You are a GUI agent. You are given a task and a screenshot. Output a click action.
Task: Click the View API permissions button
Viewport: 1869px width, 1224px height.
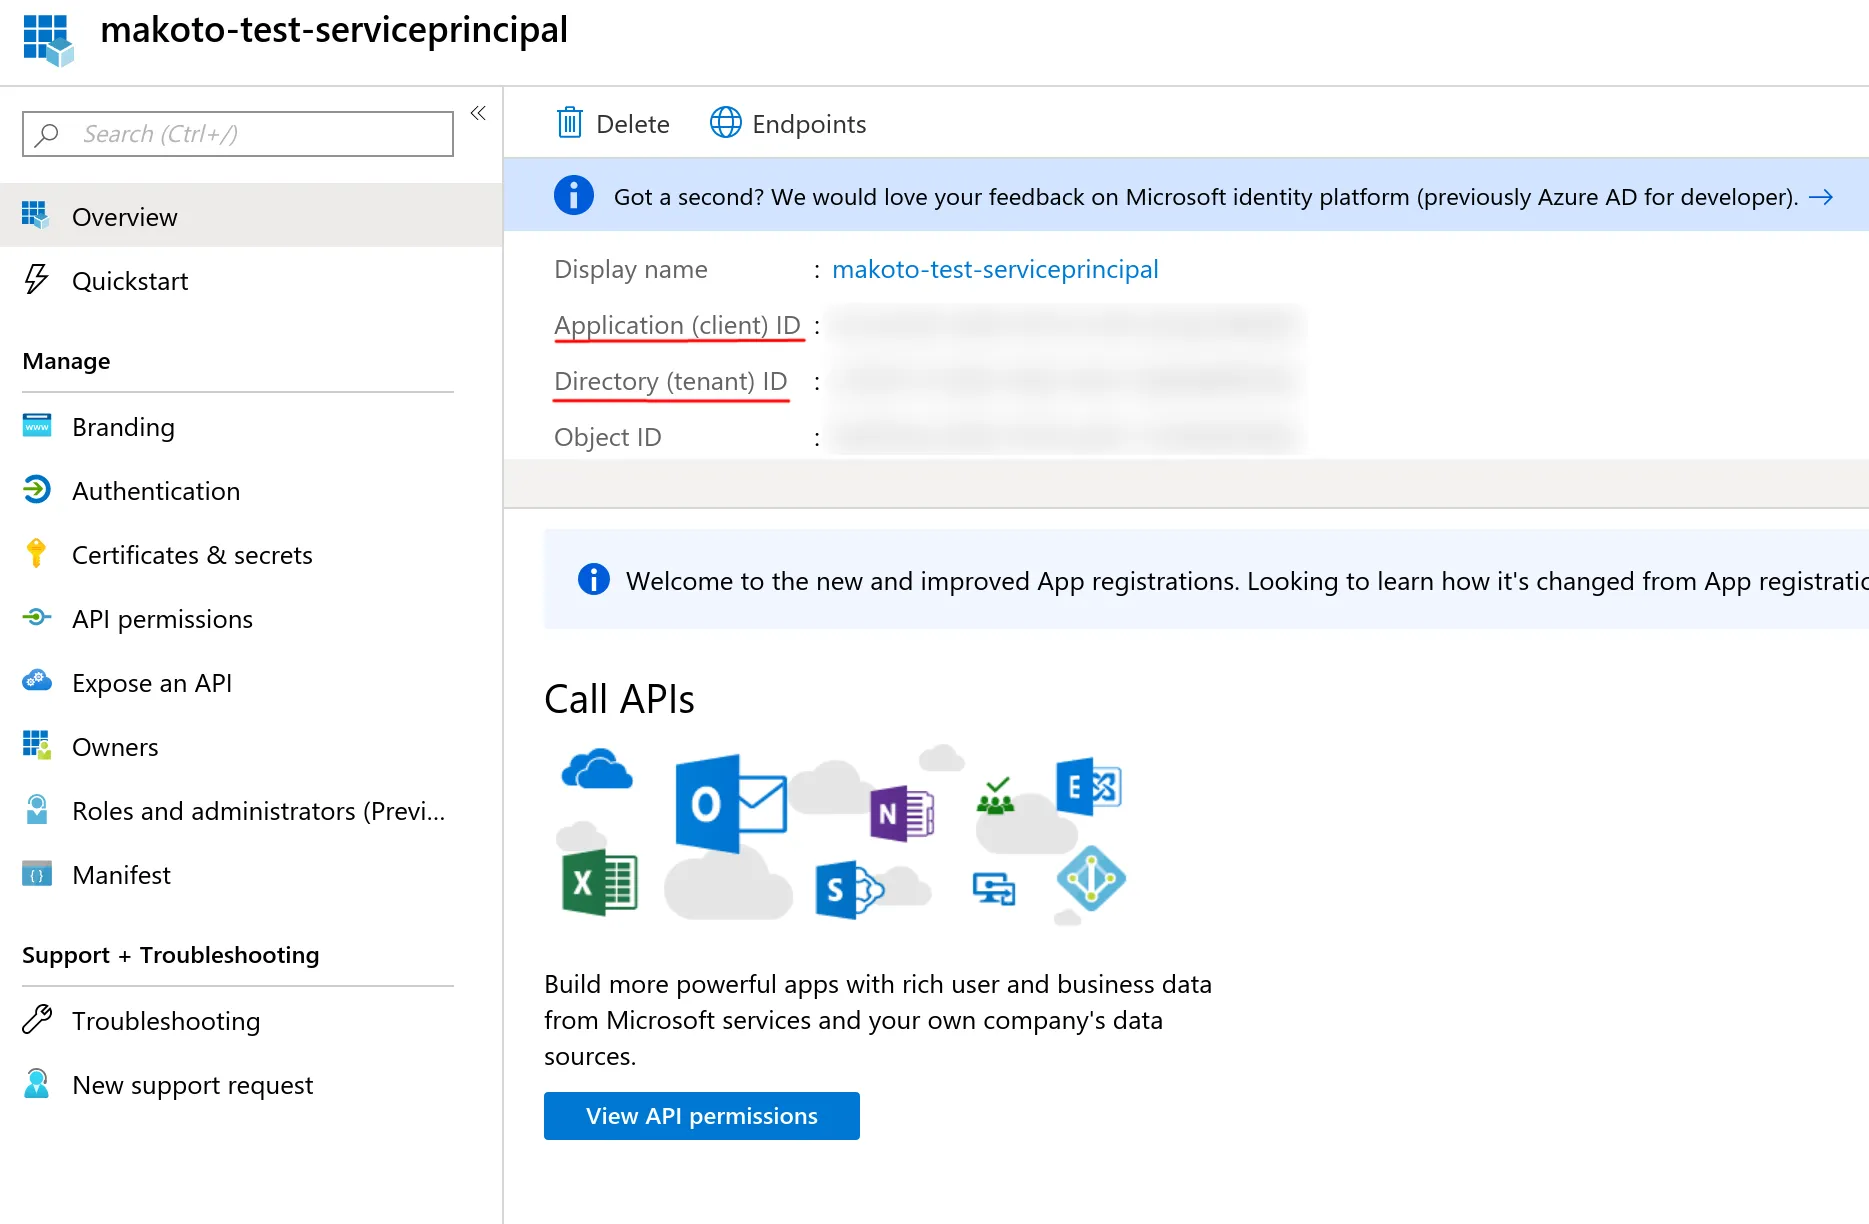[x=701, y=1116]
